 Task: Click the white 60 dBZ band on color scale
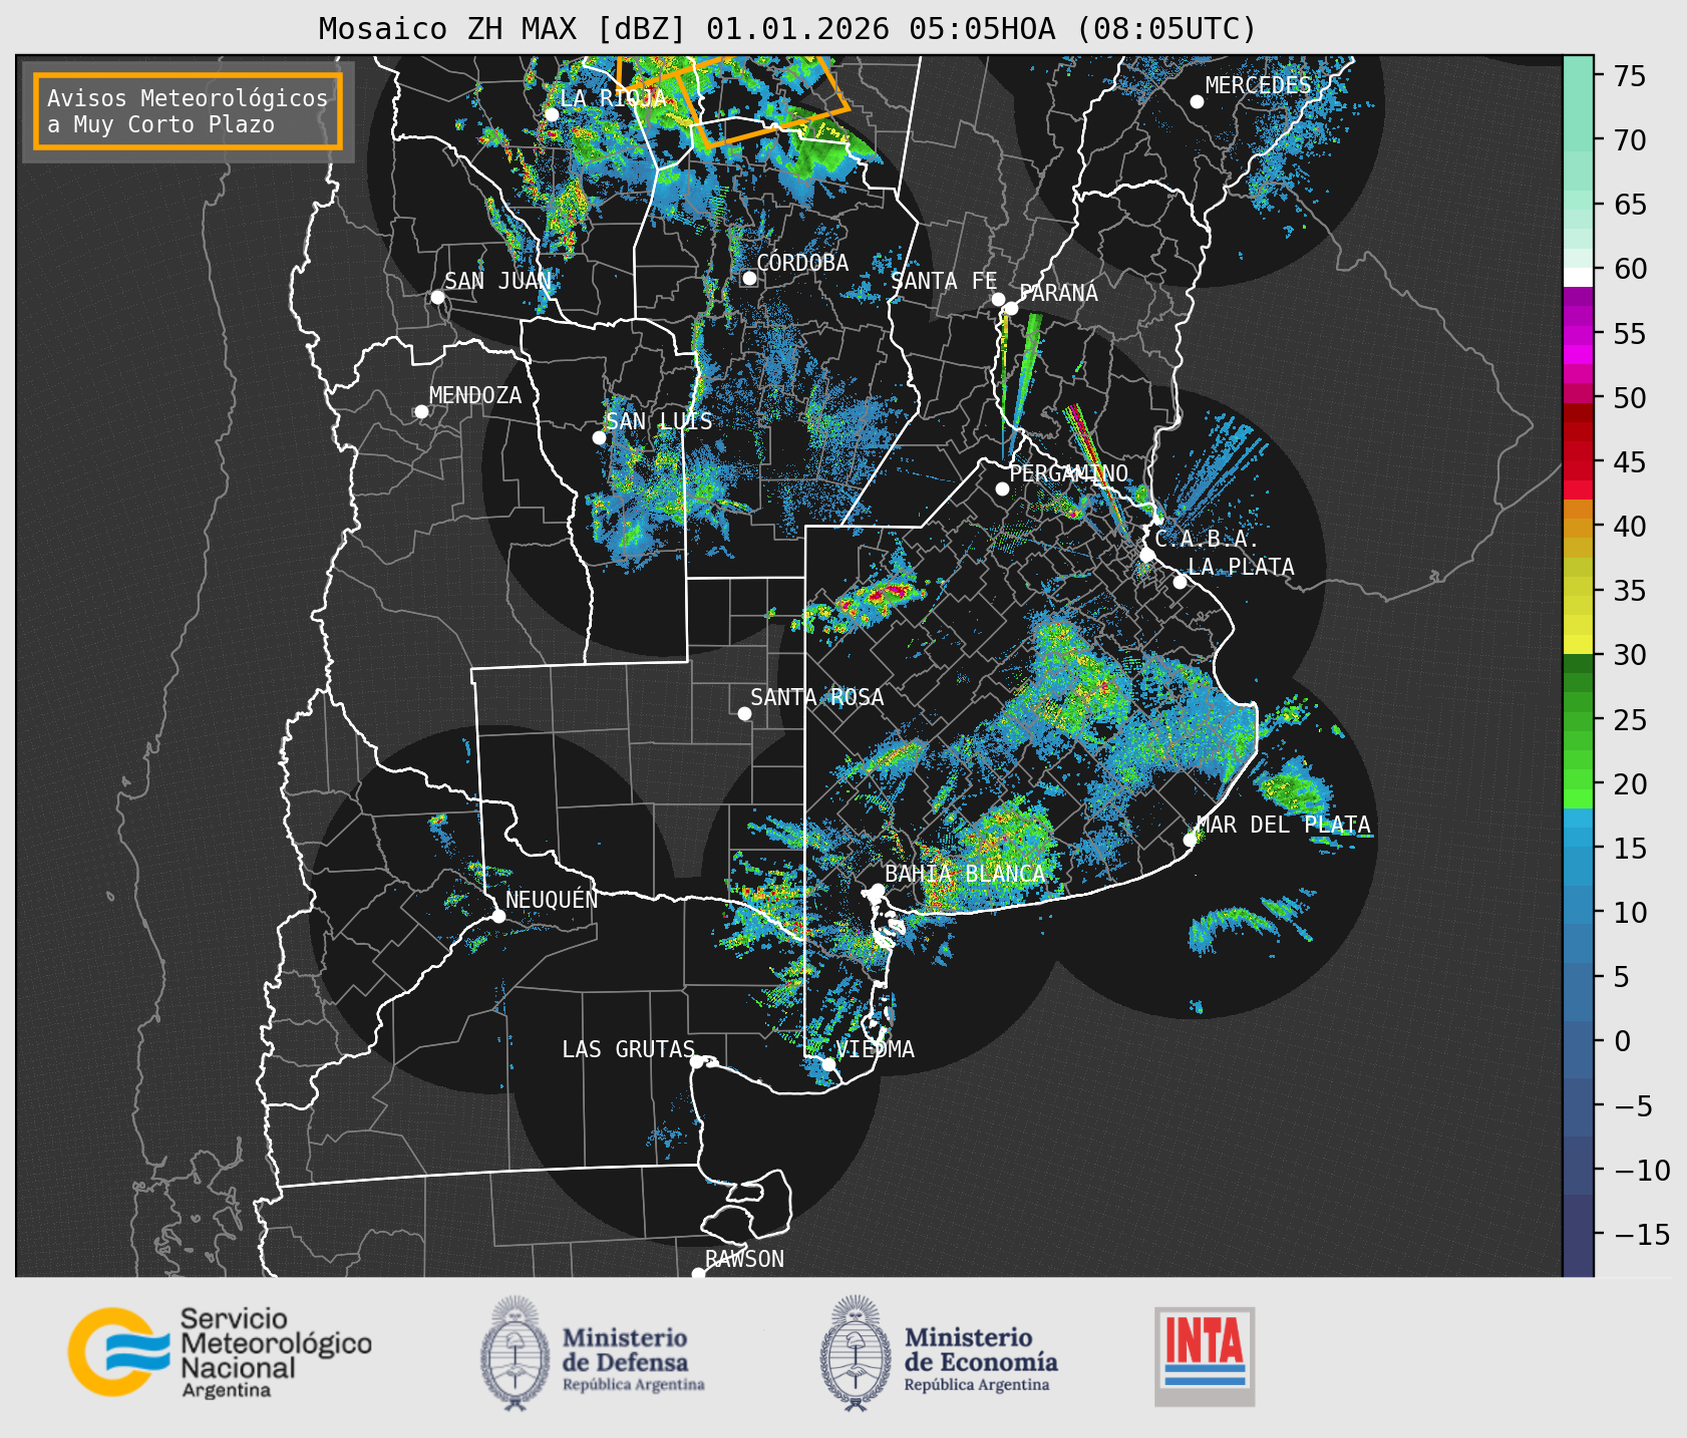pyautogui.click(x=1578, y=276)
